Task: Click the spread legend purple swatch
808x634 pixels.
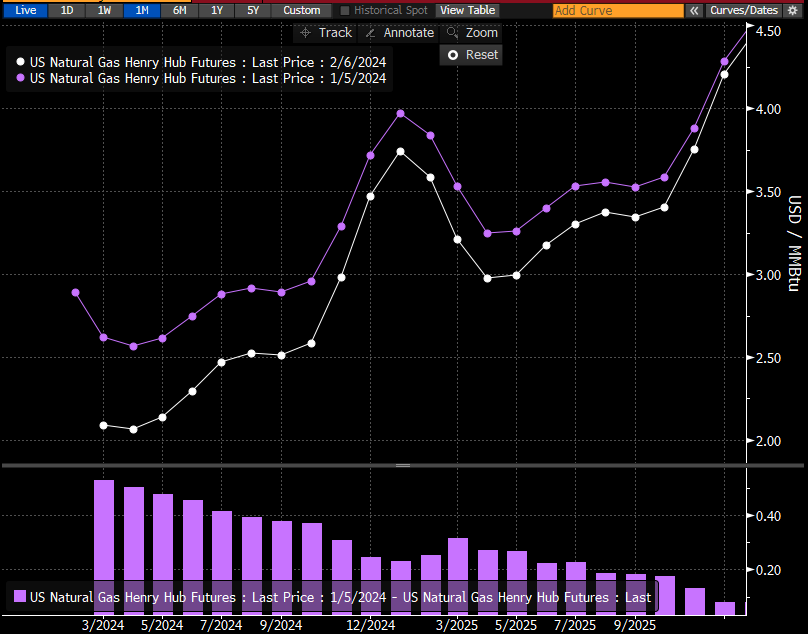Action: pos(20,597)
